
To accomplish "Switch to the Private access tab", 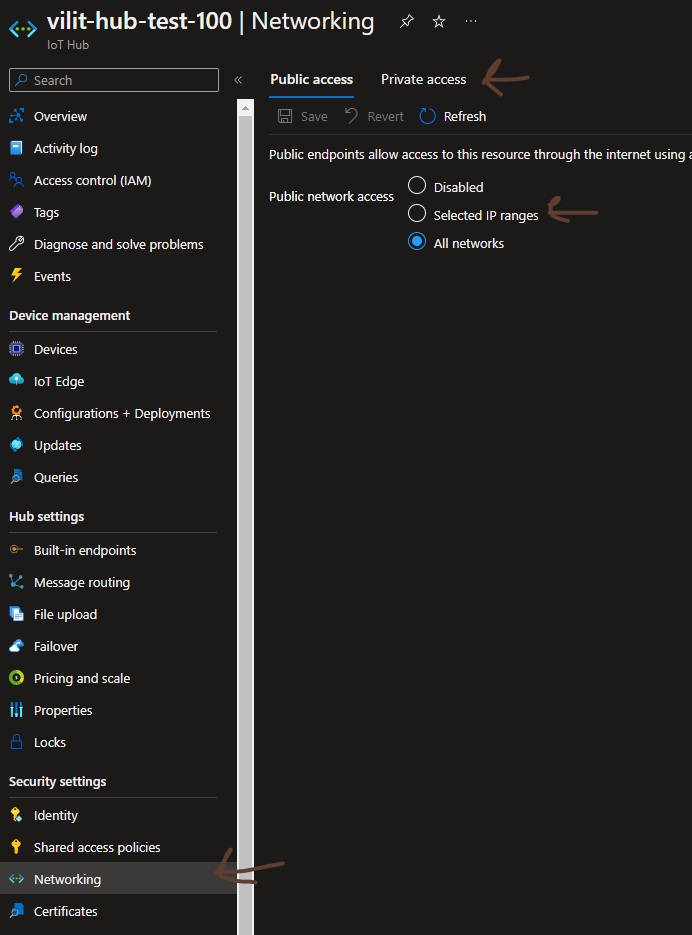I will click(x=423, y=79).
